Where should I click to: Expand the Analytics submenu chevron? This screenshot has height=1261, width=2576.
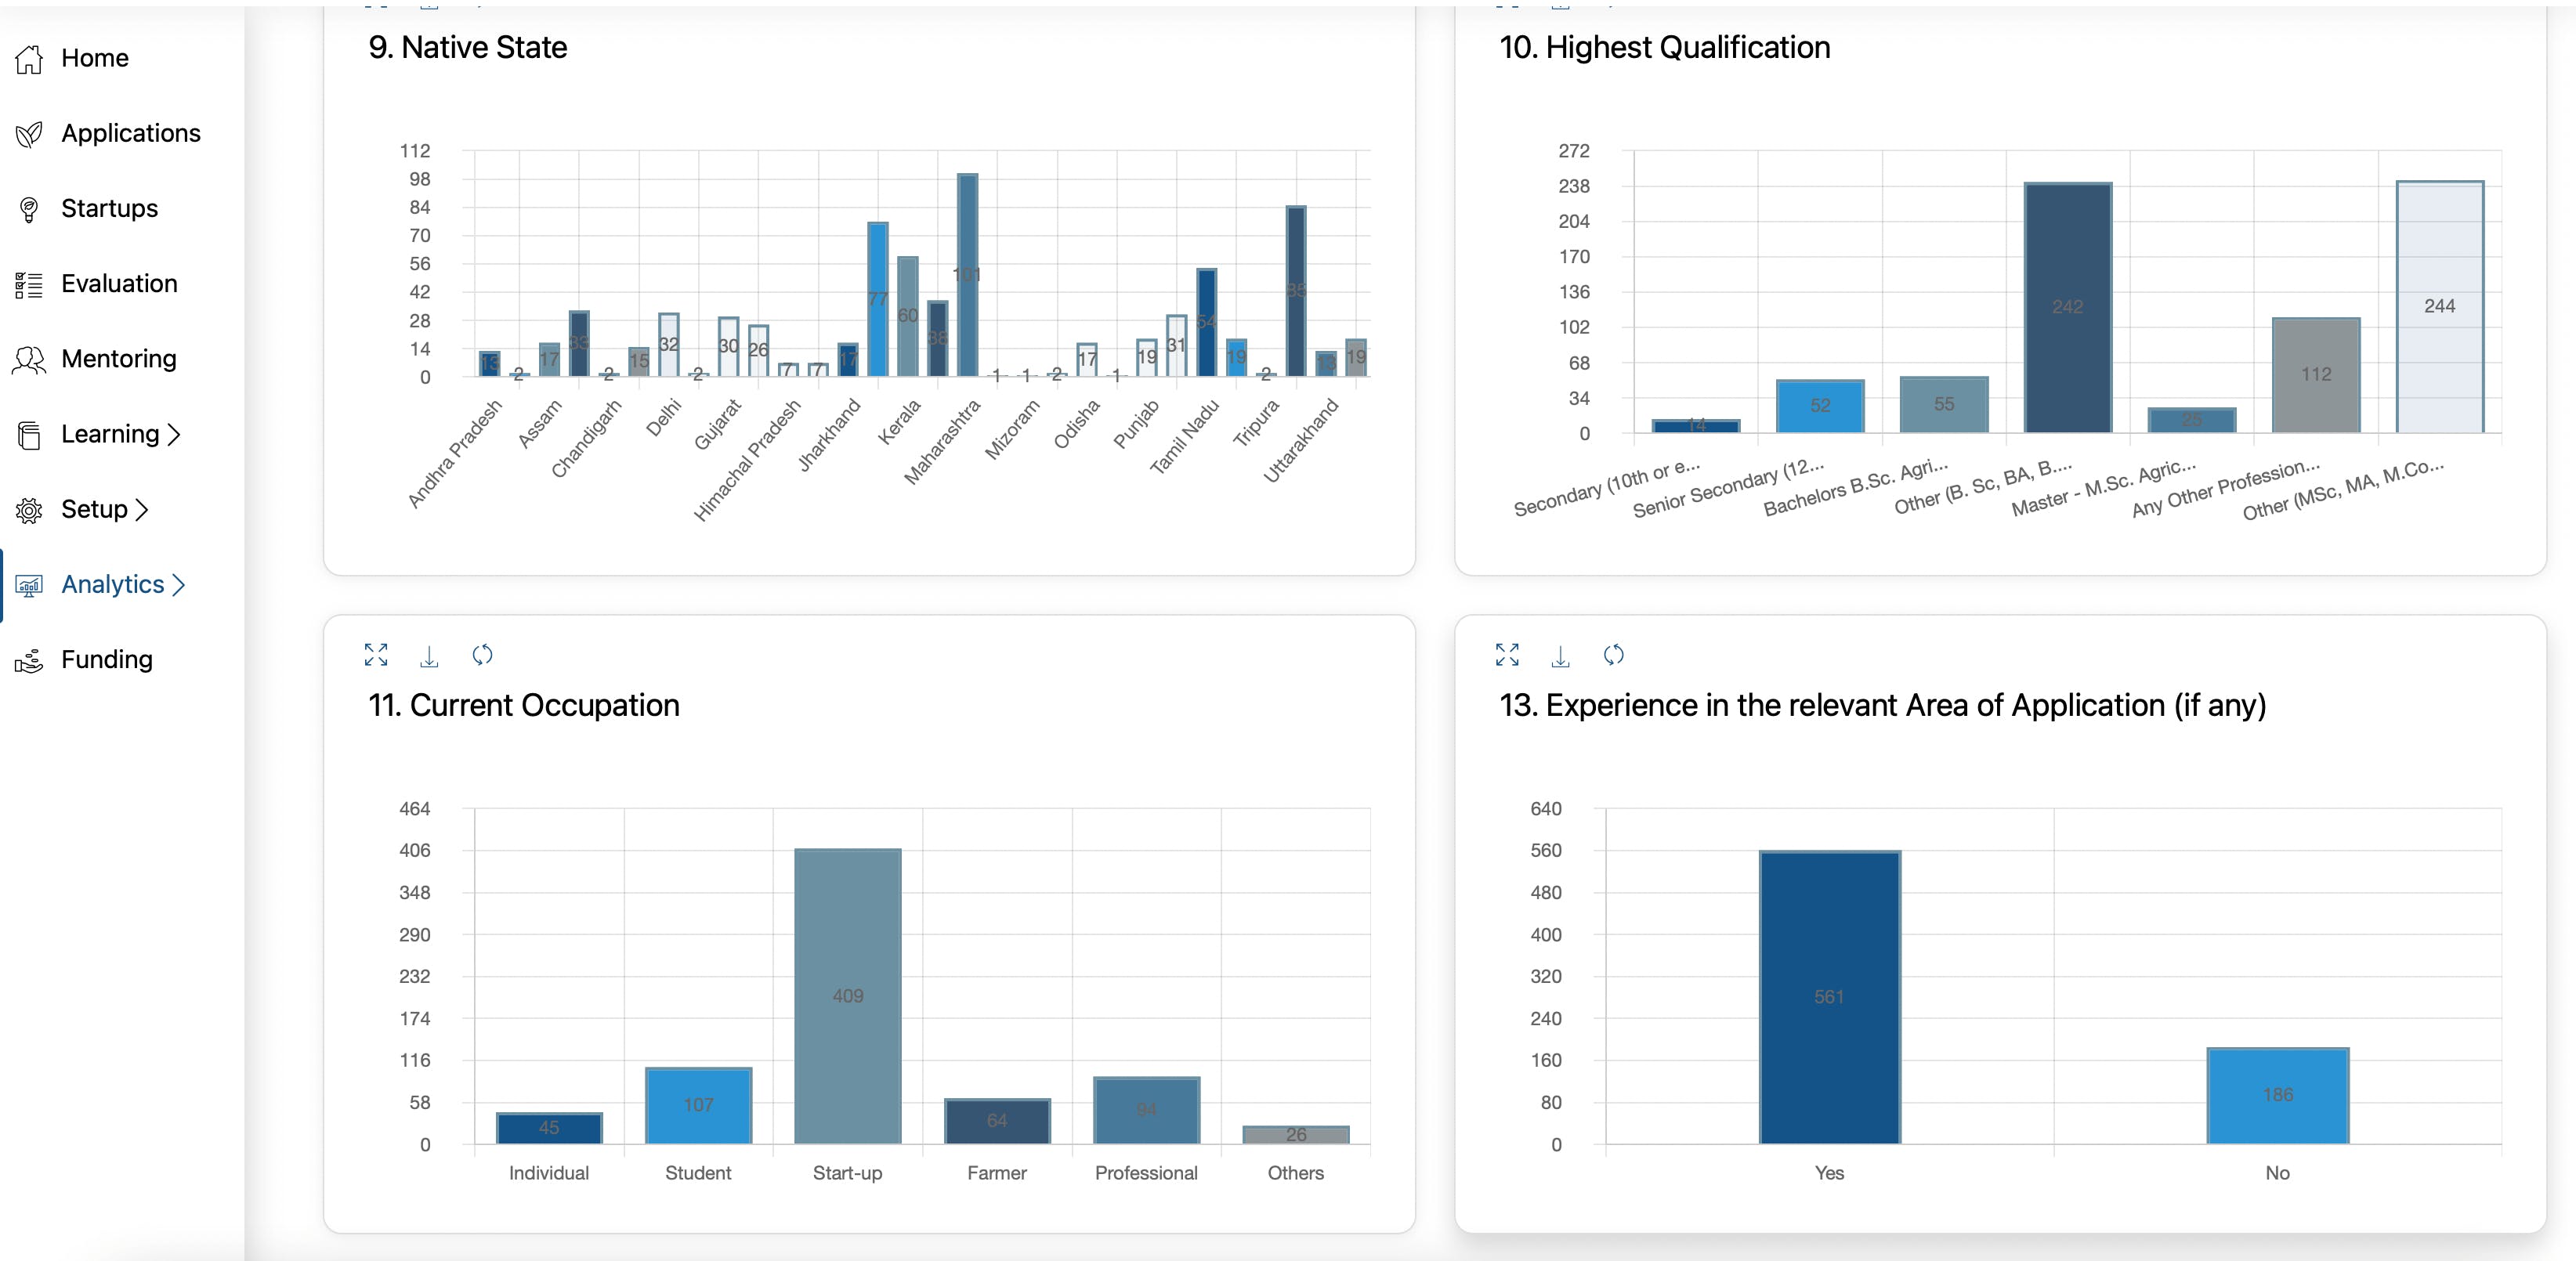[179, 585]
